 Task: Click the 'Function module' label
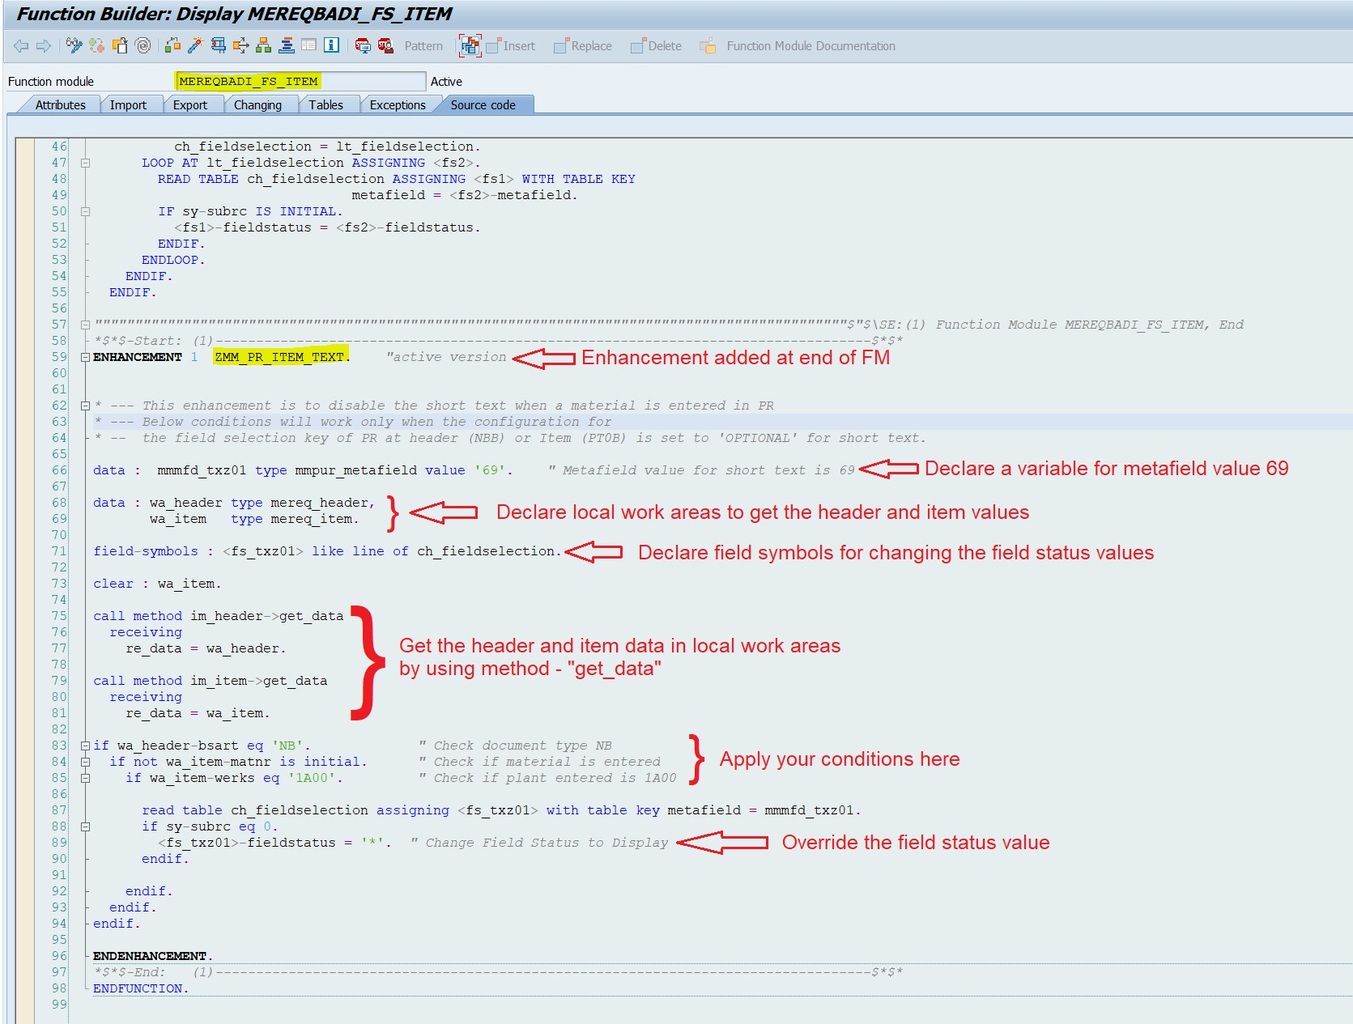[x=51, y=82]
